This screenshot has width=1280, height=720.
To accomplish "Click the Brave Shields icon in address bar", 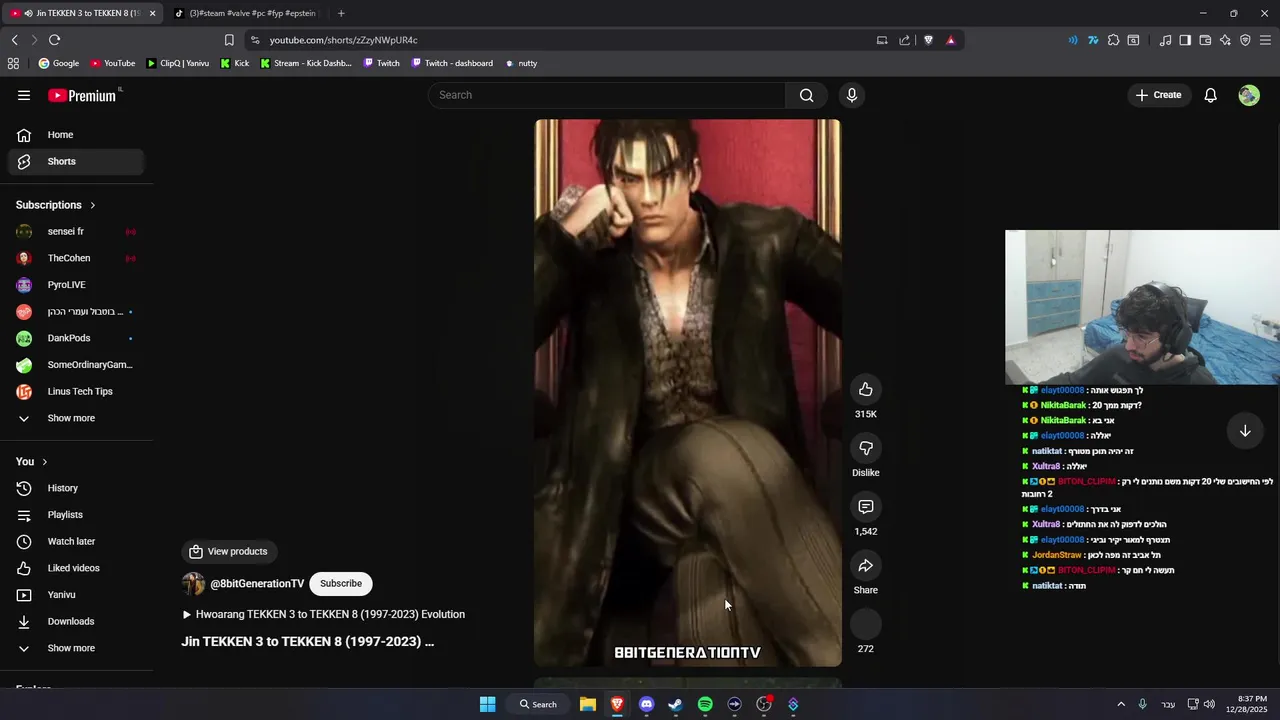I will point(928,40).
